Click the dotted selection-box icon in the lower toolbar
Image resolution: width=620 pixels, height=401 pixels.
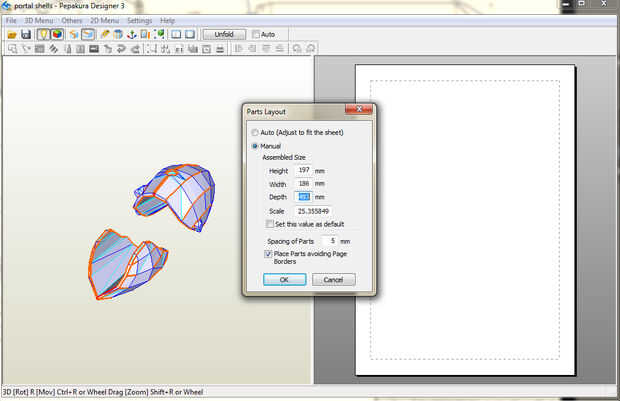click(152, 49)
